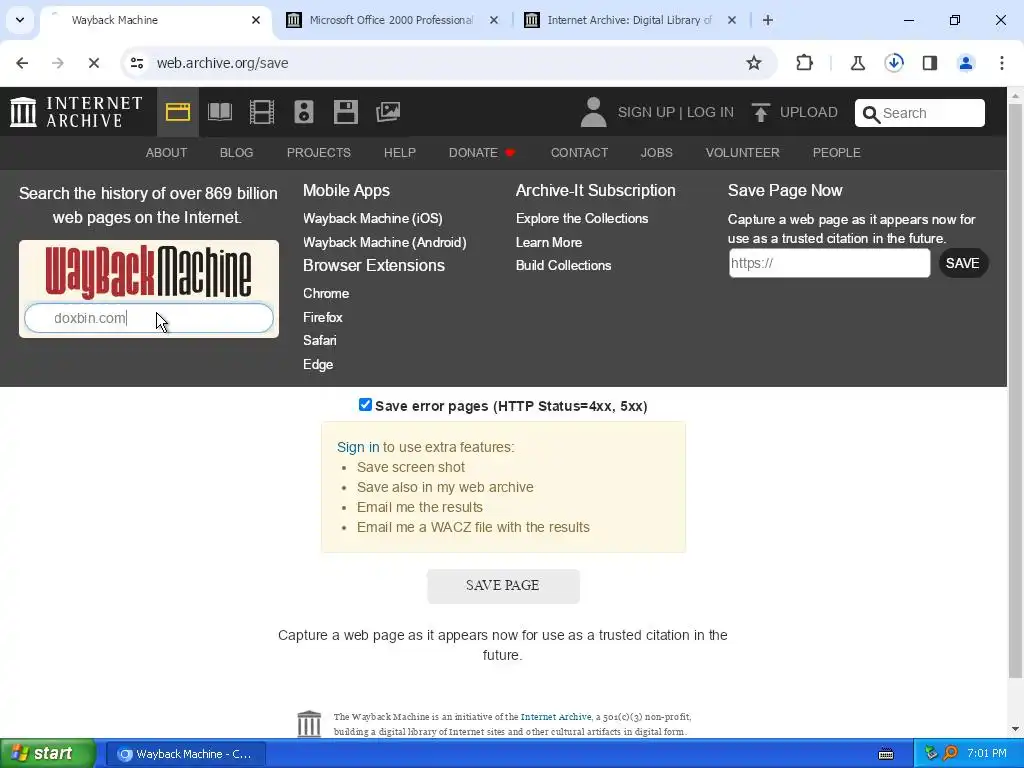This screenshot has height=768, width=1024.
Task: Open the JOBS menu item
Action: tap(656, 153)
